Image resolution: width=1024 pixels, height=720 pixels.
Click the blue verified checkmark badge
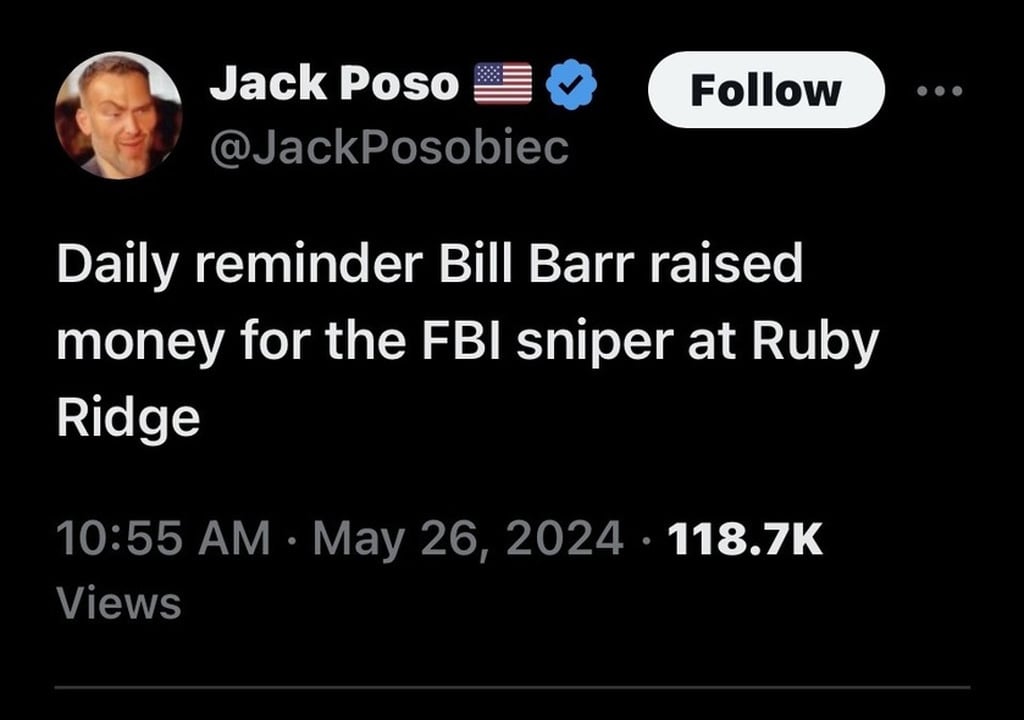coord(573,85)
